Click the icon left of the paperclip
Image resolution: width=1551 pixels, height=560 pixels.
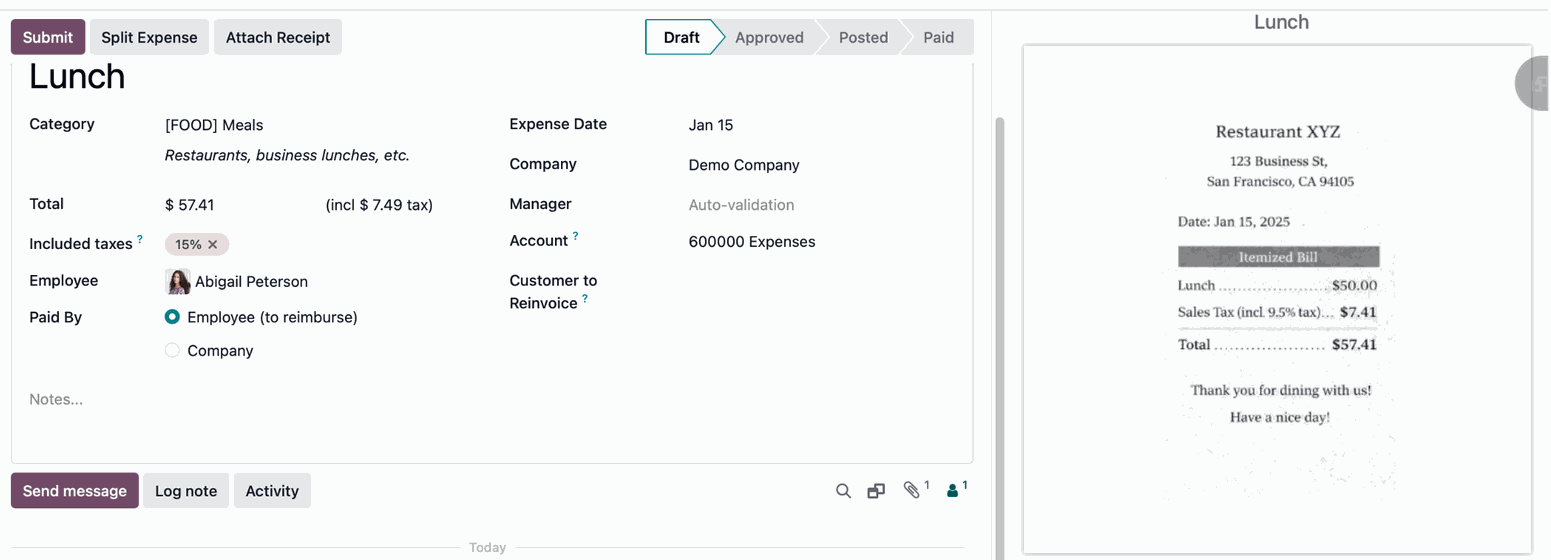point(876,491)
